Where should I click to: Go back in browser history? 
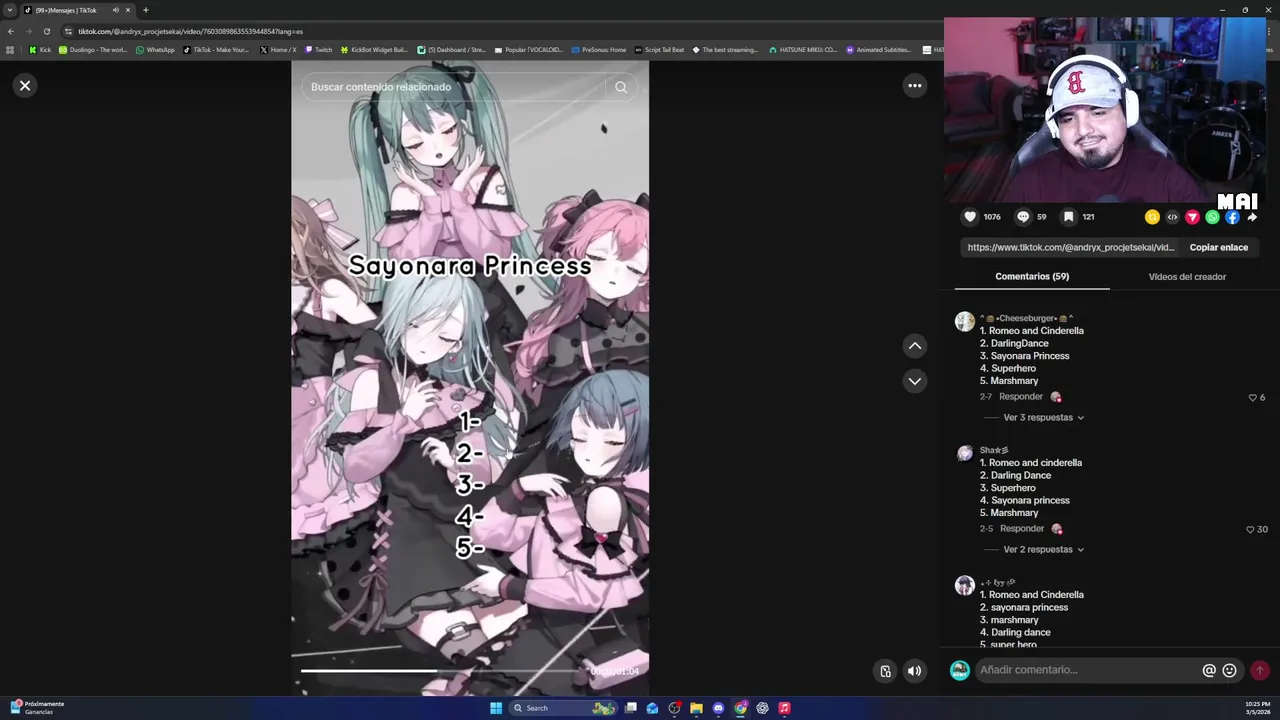click(11, 31)
